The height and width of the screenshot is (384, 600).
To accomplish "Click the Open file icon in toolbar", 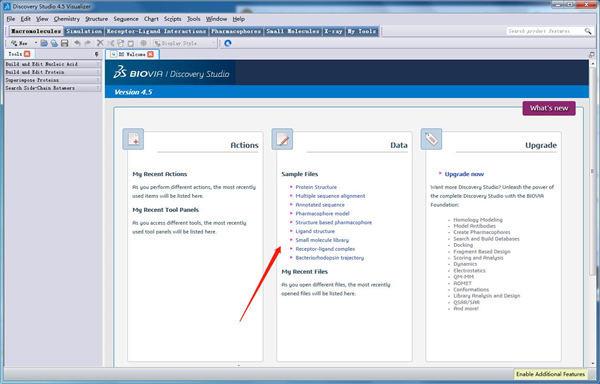I will [44, 44].
